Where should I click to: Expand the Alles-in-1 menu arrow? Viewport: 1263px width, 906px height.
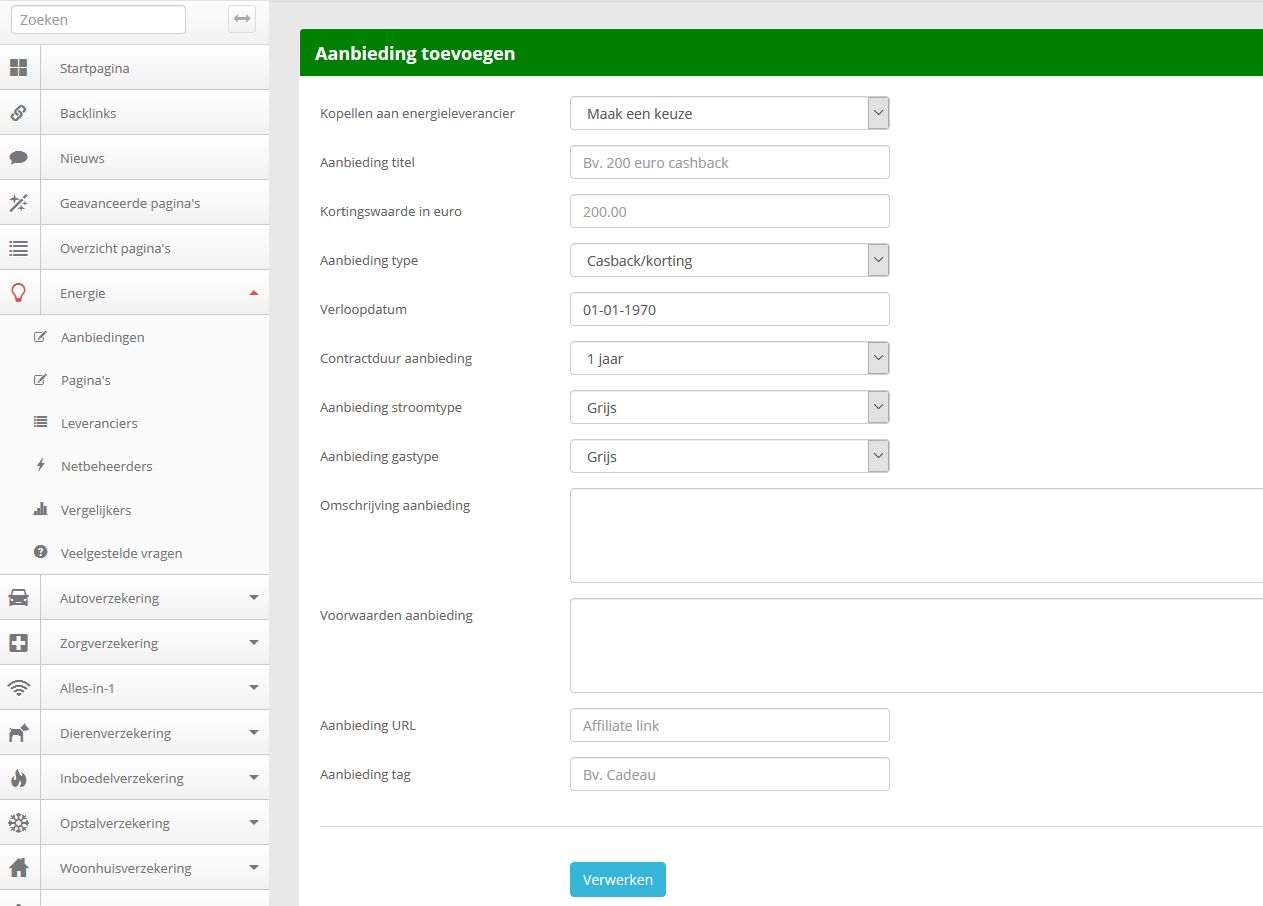253,688
